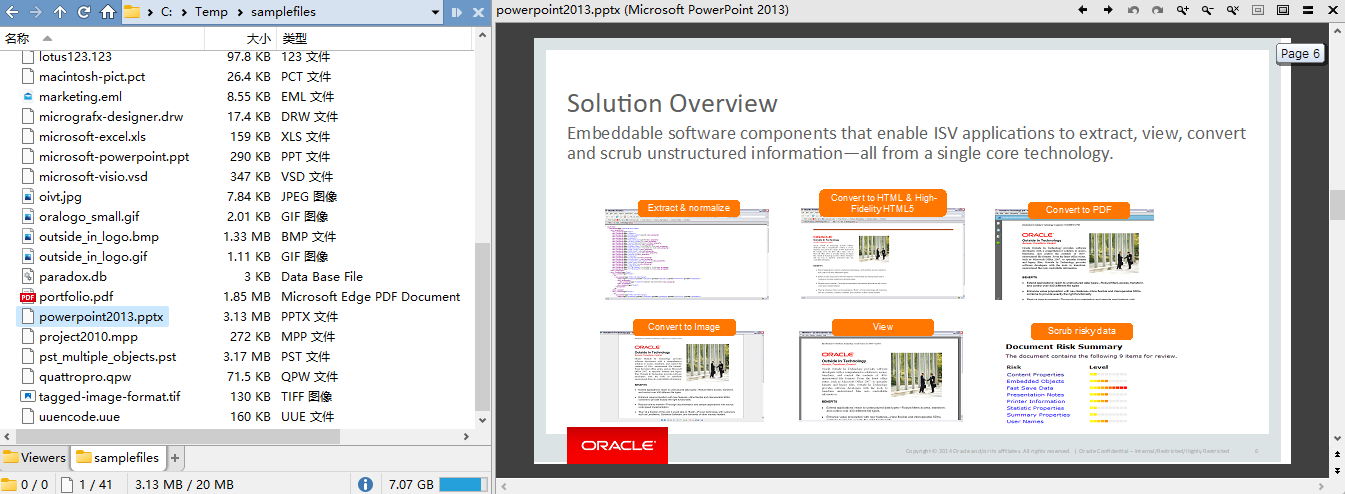1345x494 pixels.
Task: Click the file count 1 / 41 status
Action: [x=85, y=484]
